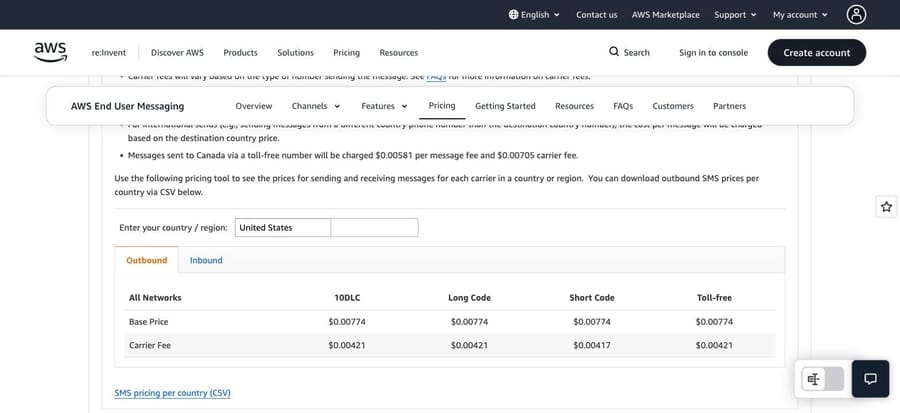Viewport: 900px width, 413px height.
Task: Expand the Features submenu
Action: (x=385, y=106)
